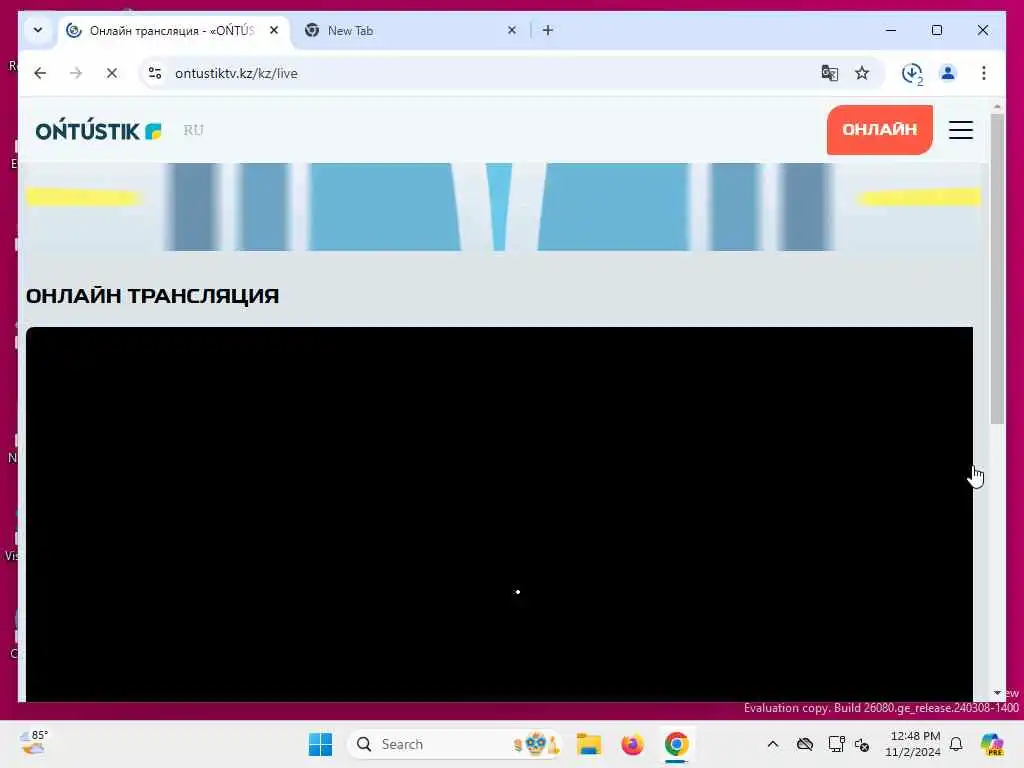This screenshot has height=768, width=1024.
Task: Open the Windows Start menu
Action: coord(320,744)
